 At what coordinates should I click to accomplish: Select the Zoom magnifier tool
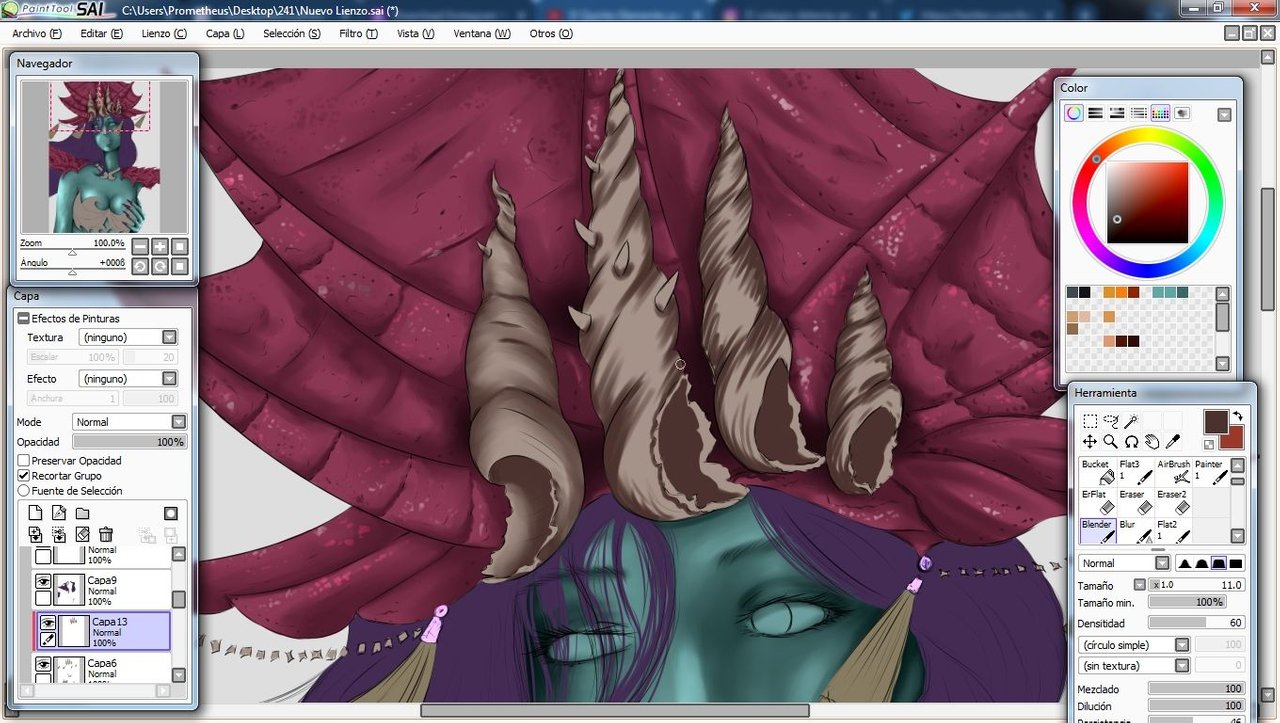coord(1111,441)
